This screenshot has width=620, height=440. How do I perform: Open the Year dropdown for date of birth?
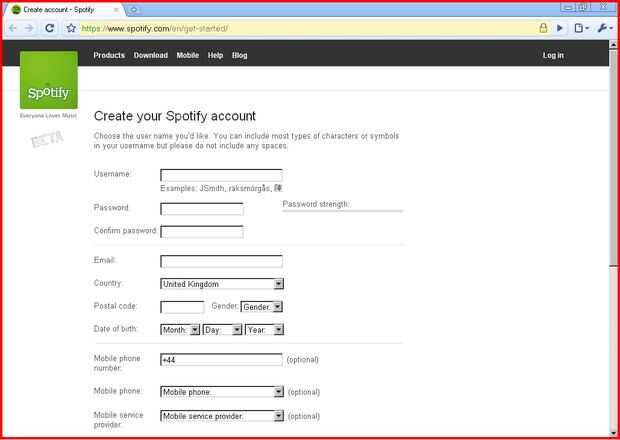(x=265, y=330)
